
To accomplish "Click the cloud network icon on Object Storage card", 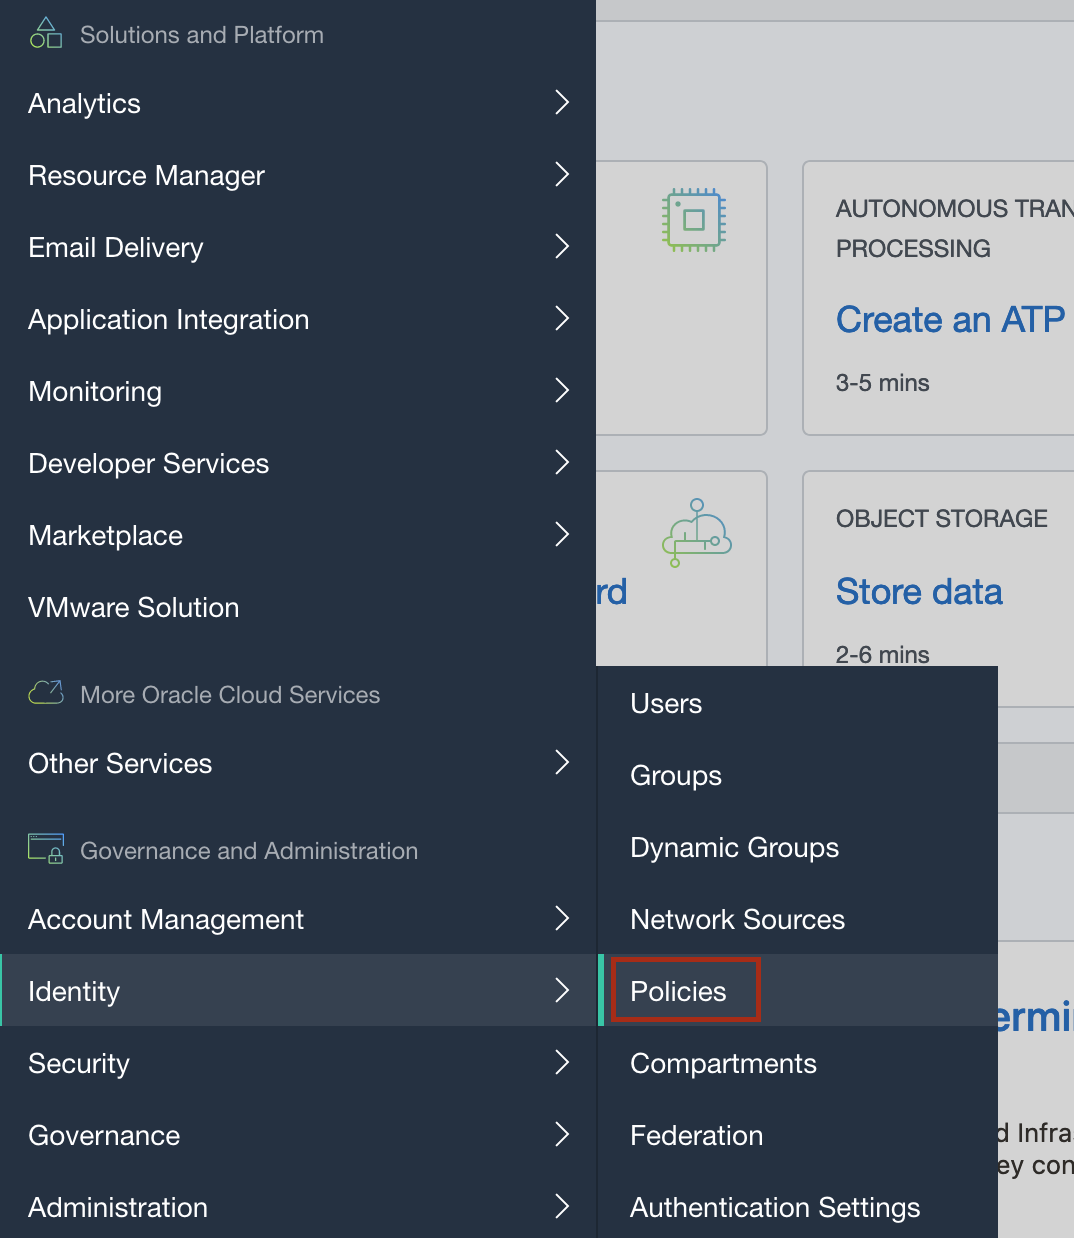I will click(697, 533).
